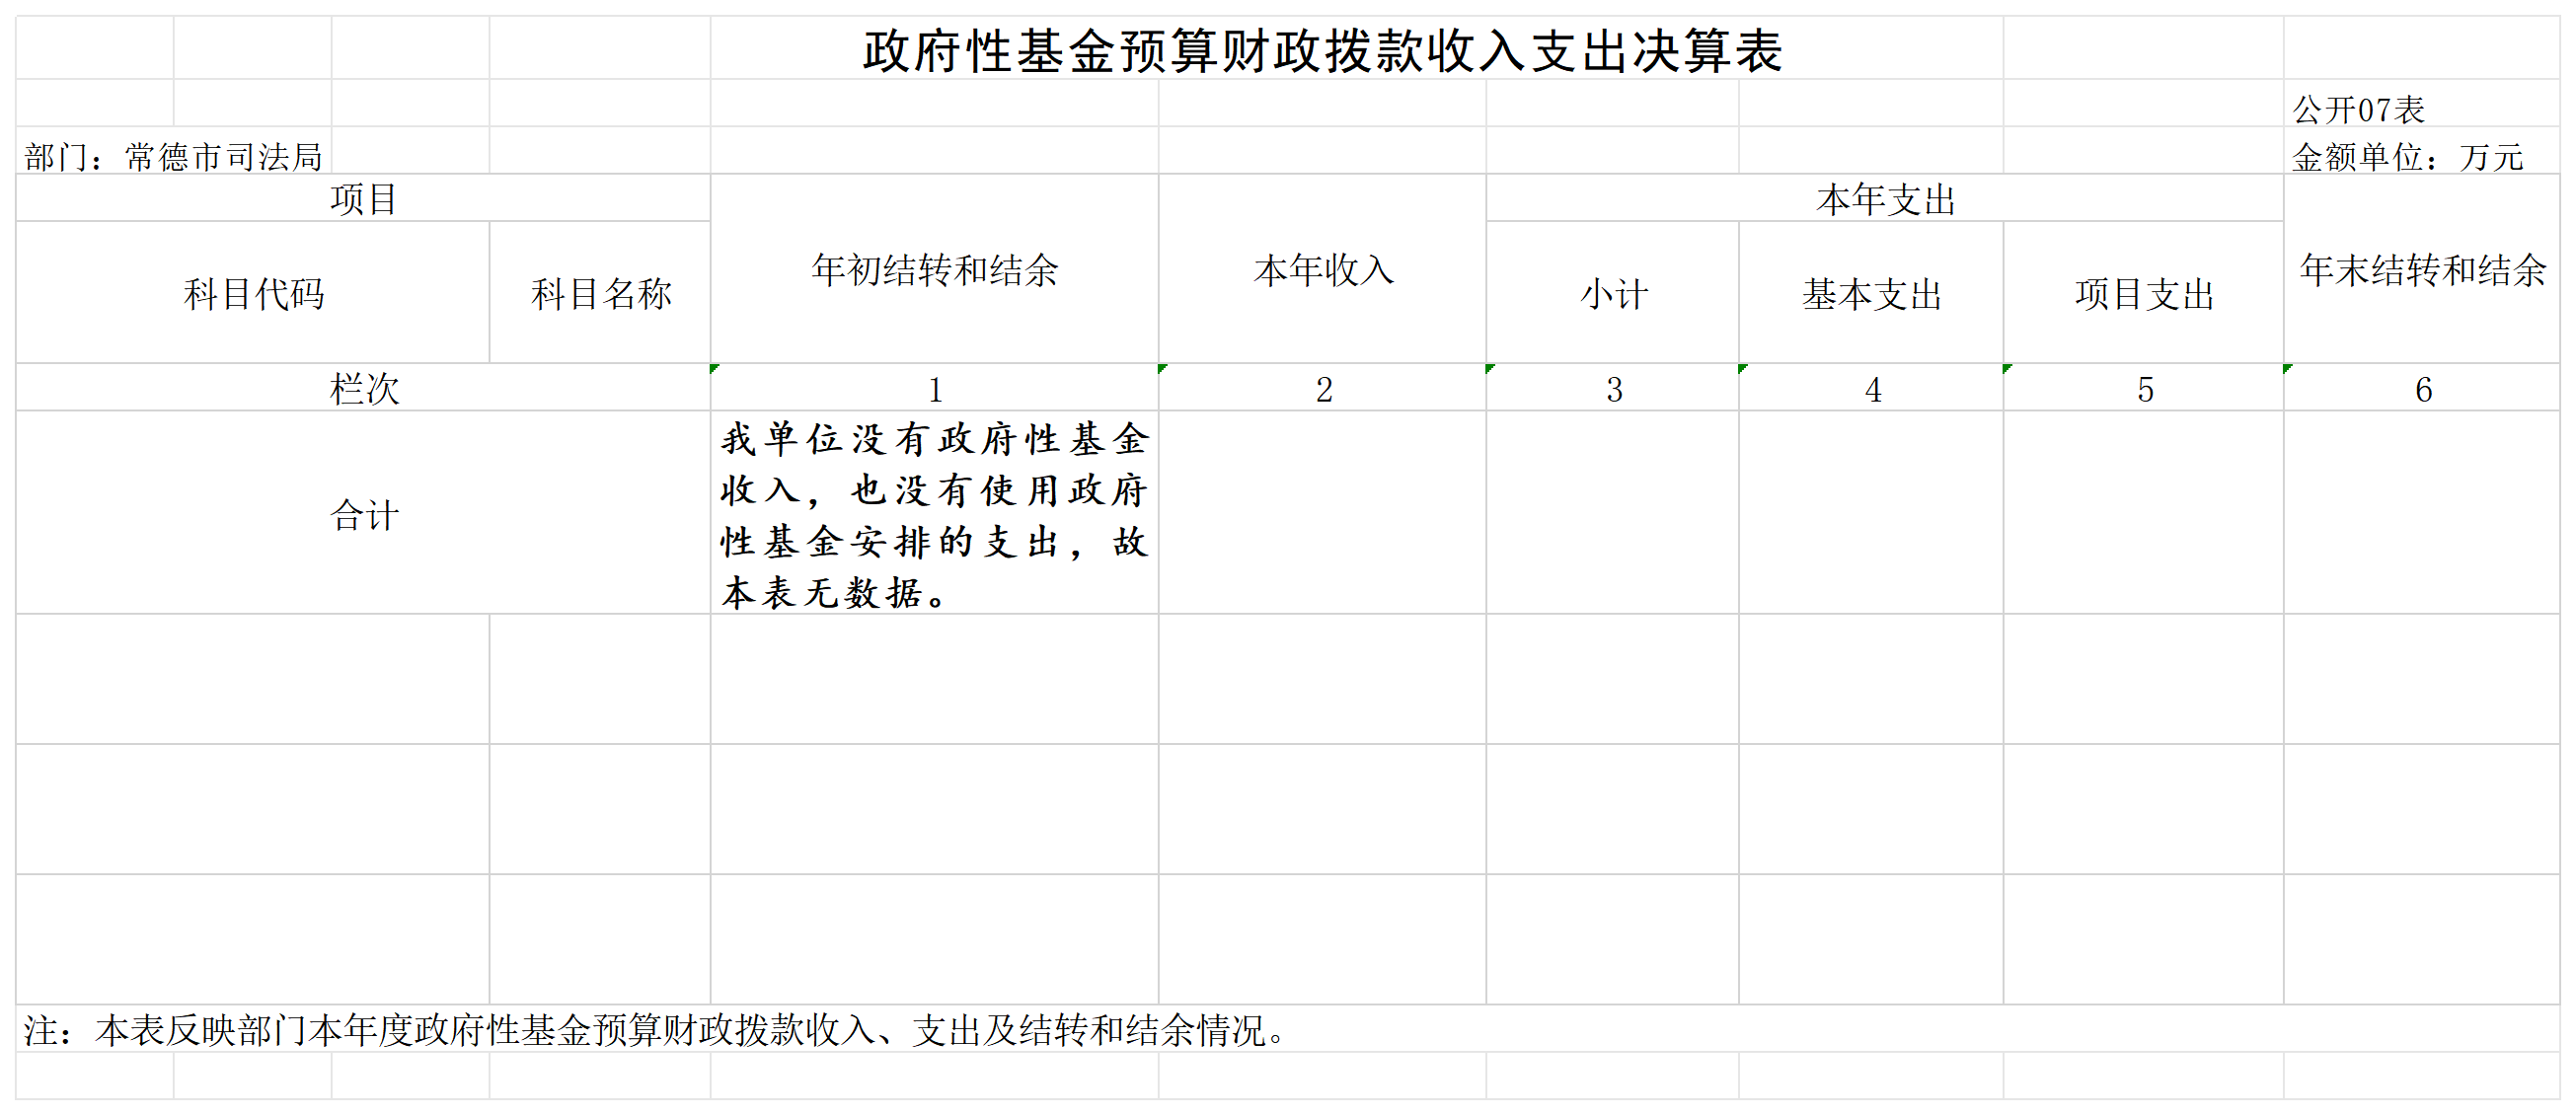Image resolution: width=2576 pixels, height=1115 pixels.
Task: Select the 年末结转和结余 header cell
Action: (x=2422, y=269)
